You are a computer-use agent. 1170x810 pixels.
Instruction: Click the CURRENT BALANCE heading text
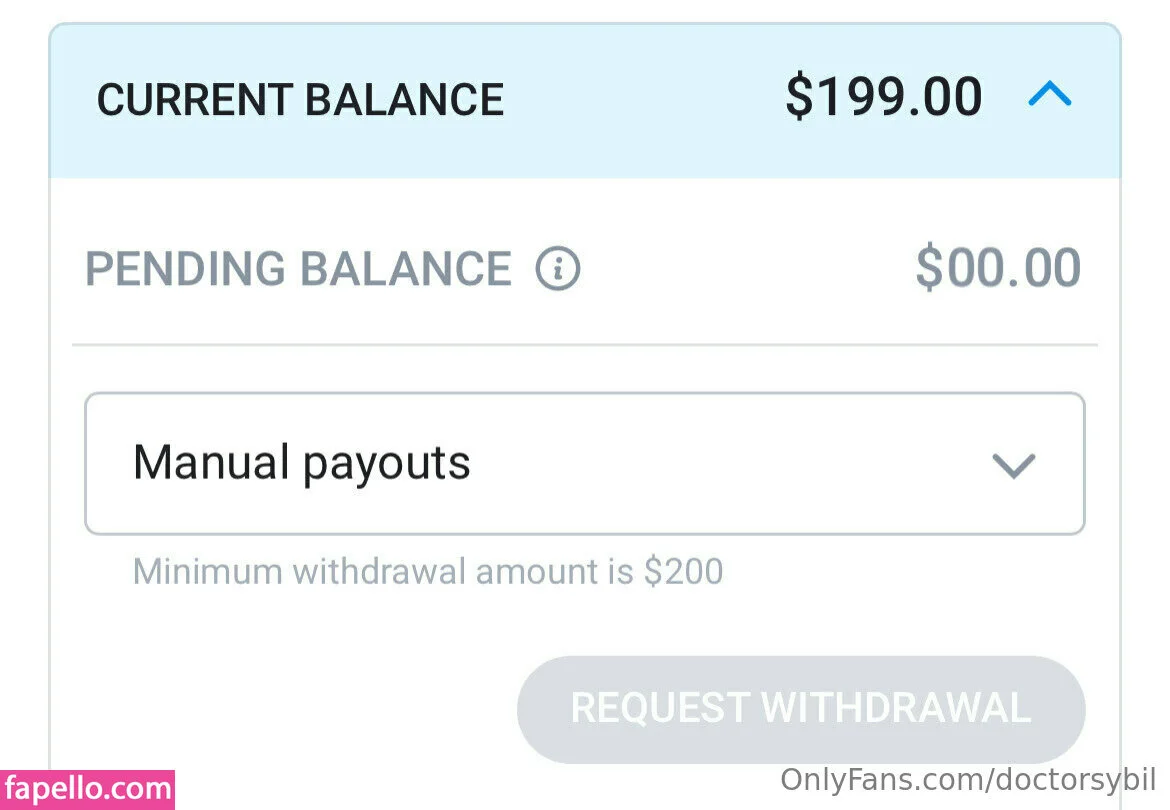300,100
